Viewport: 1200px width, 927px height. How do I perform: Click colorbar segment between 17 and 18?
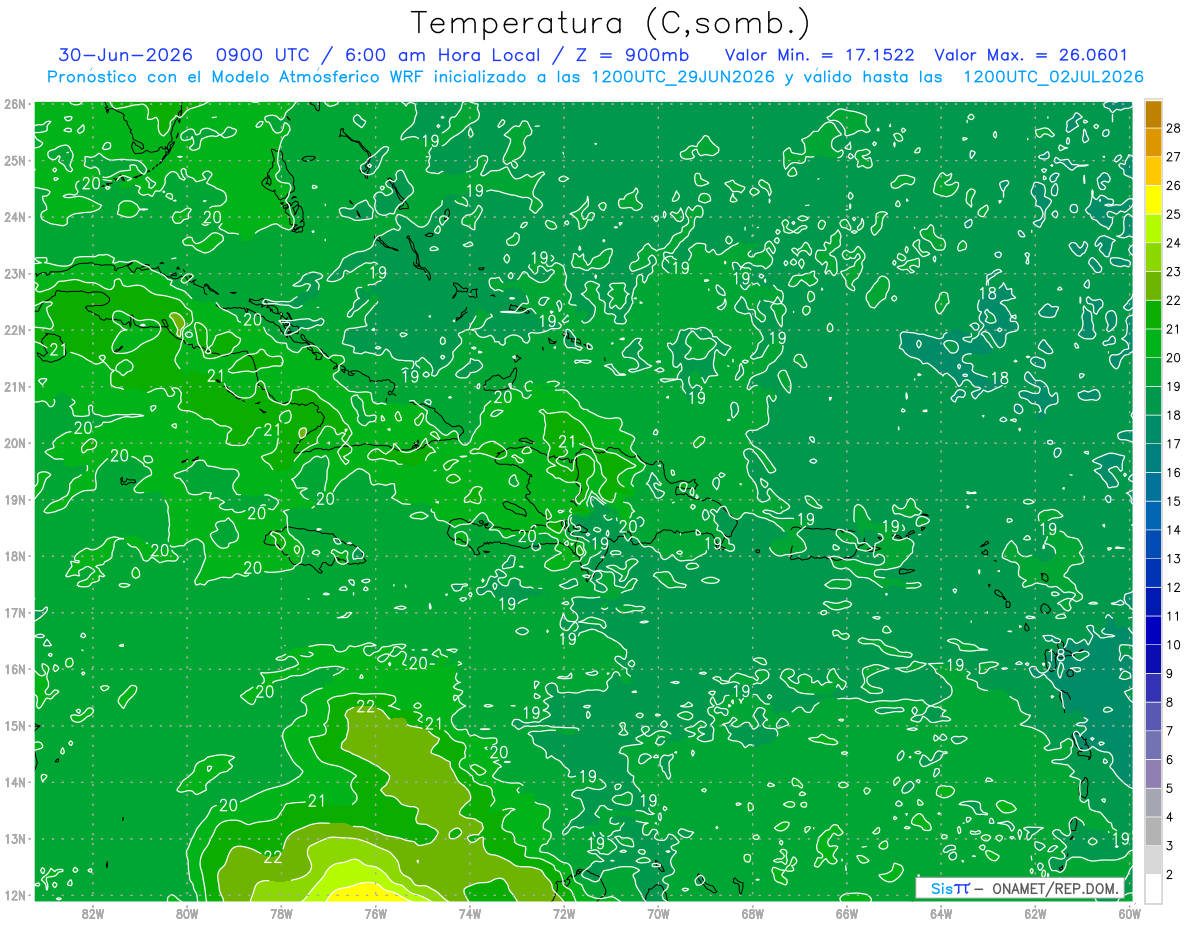1153,430
